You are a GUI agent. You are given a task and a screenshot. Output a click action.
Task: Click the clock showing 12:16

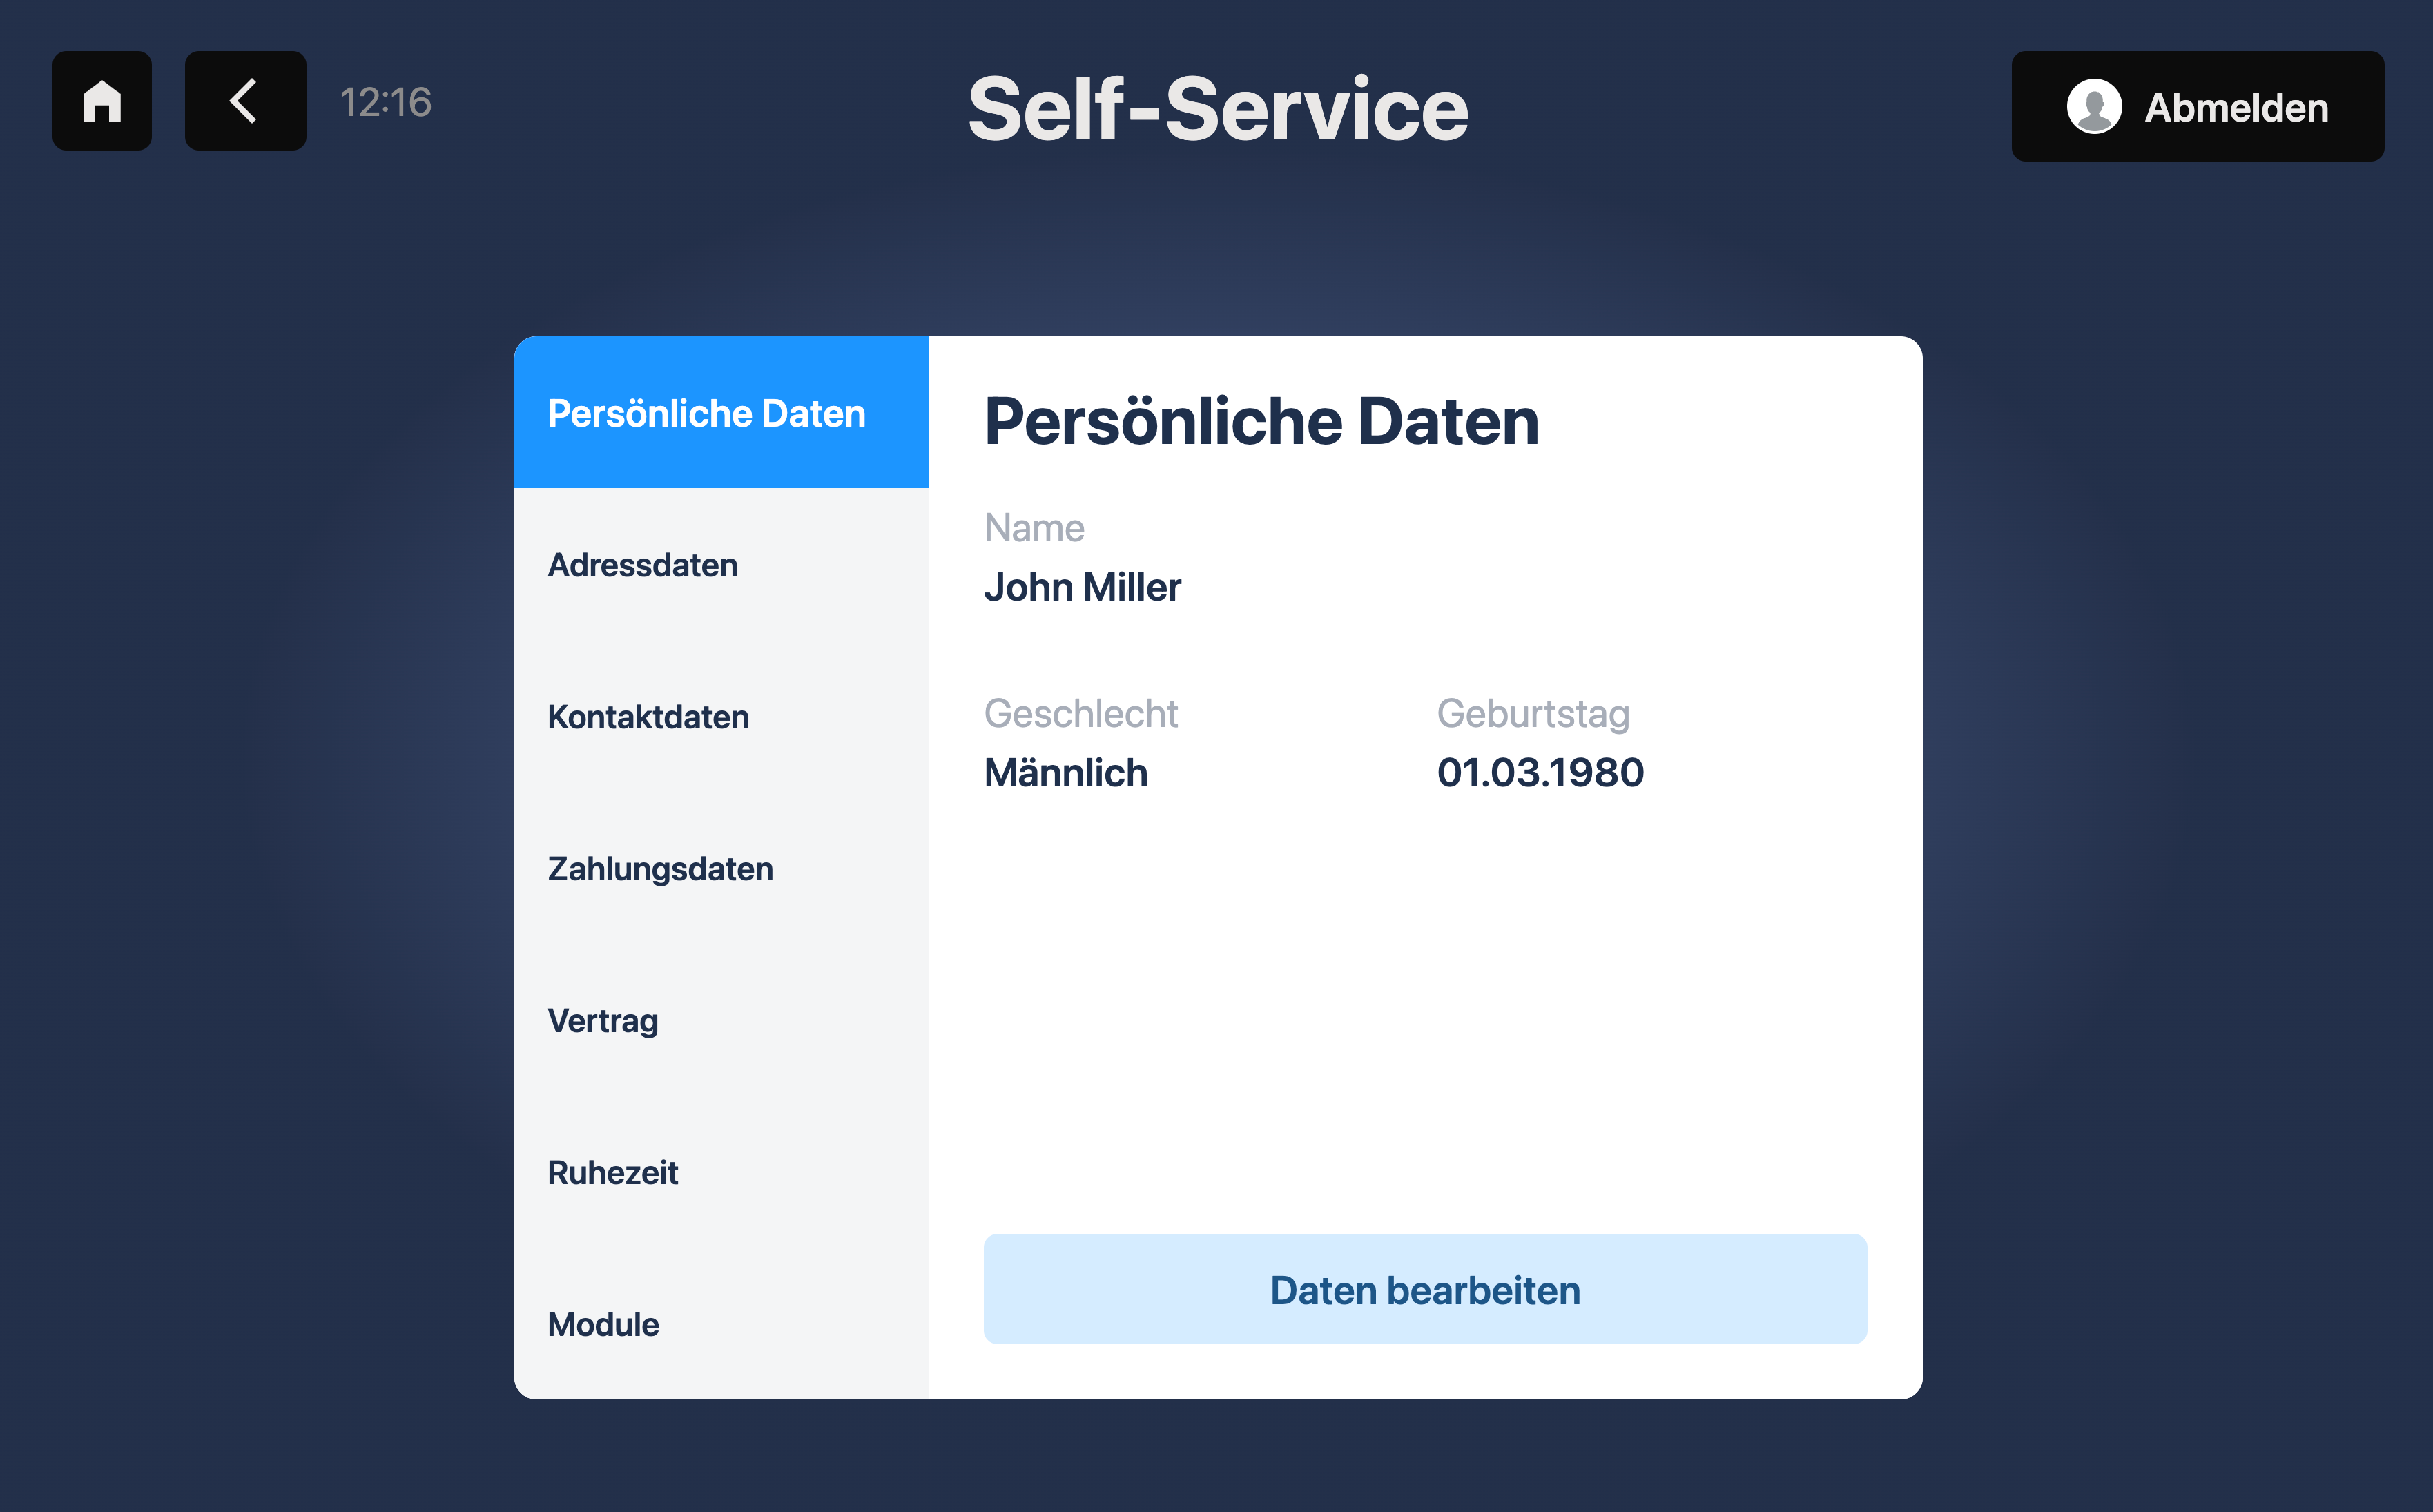pos(386,102)
